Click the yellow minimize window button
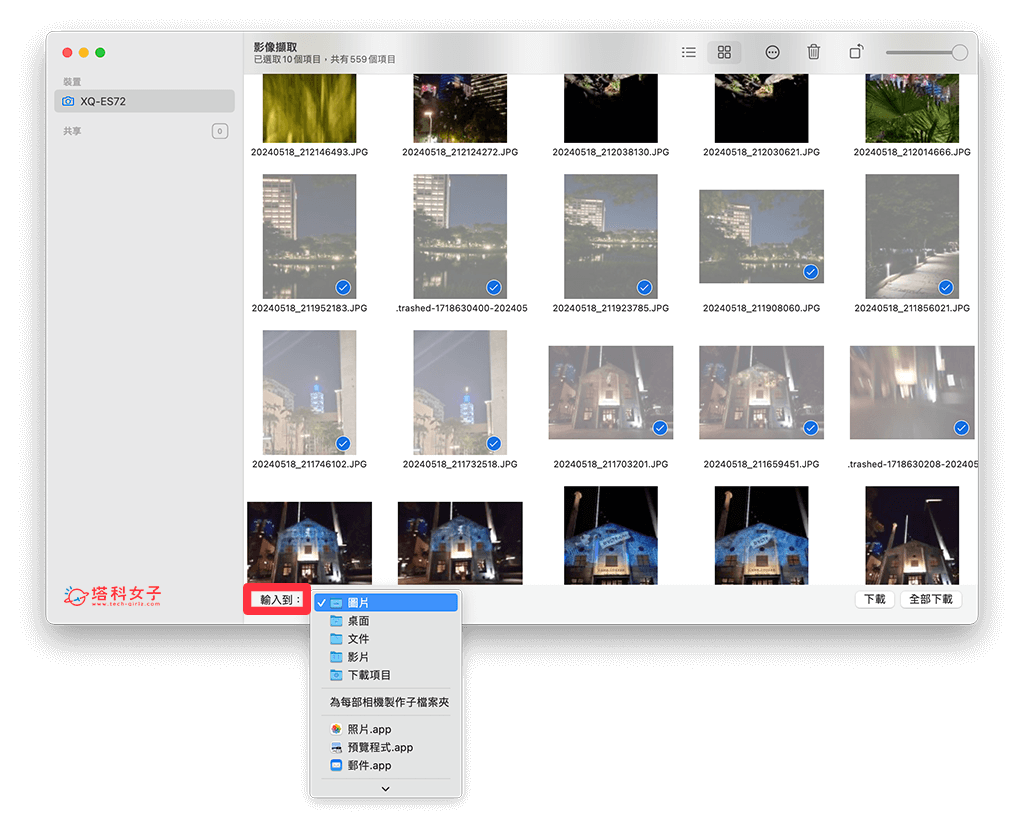 [84, 52]
